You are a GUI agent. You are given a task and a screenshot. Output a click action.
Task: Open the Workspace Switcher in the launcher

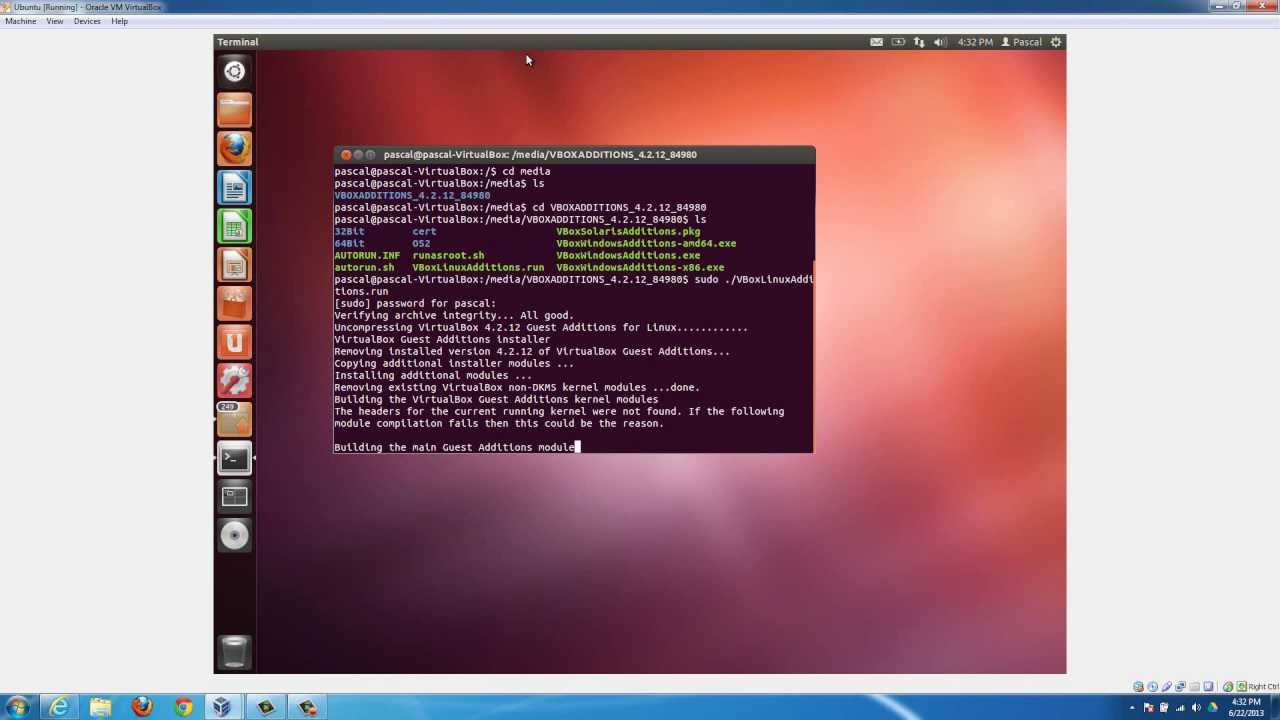[x=234, y=497]
